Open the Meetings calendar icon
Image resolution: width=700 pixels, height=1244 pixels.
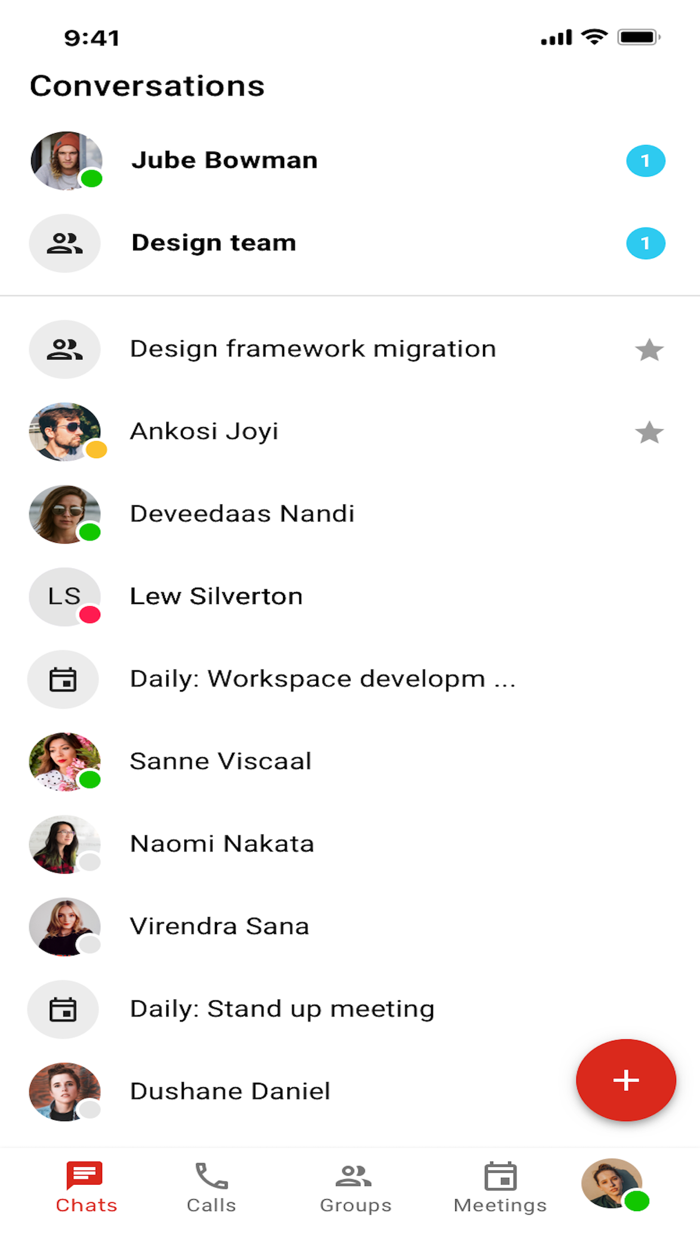click(499, 1177)
